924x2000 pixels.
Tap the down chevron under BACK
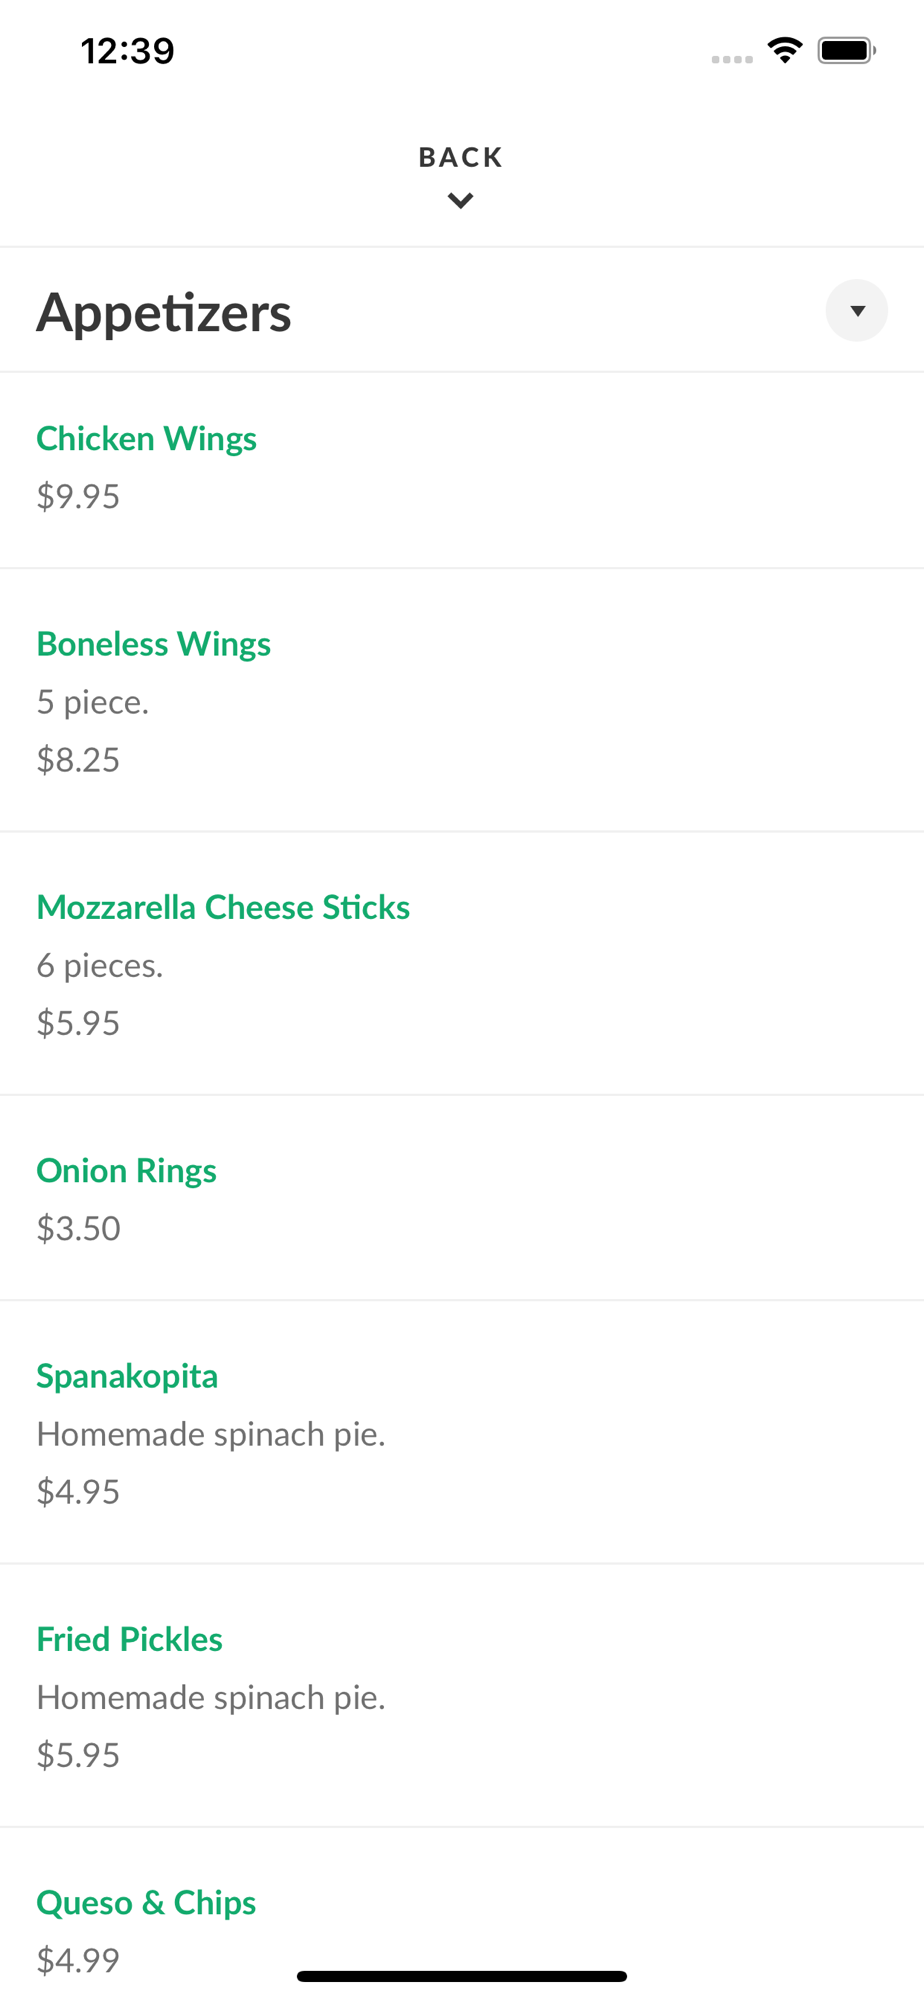pos(461,201)
